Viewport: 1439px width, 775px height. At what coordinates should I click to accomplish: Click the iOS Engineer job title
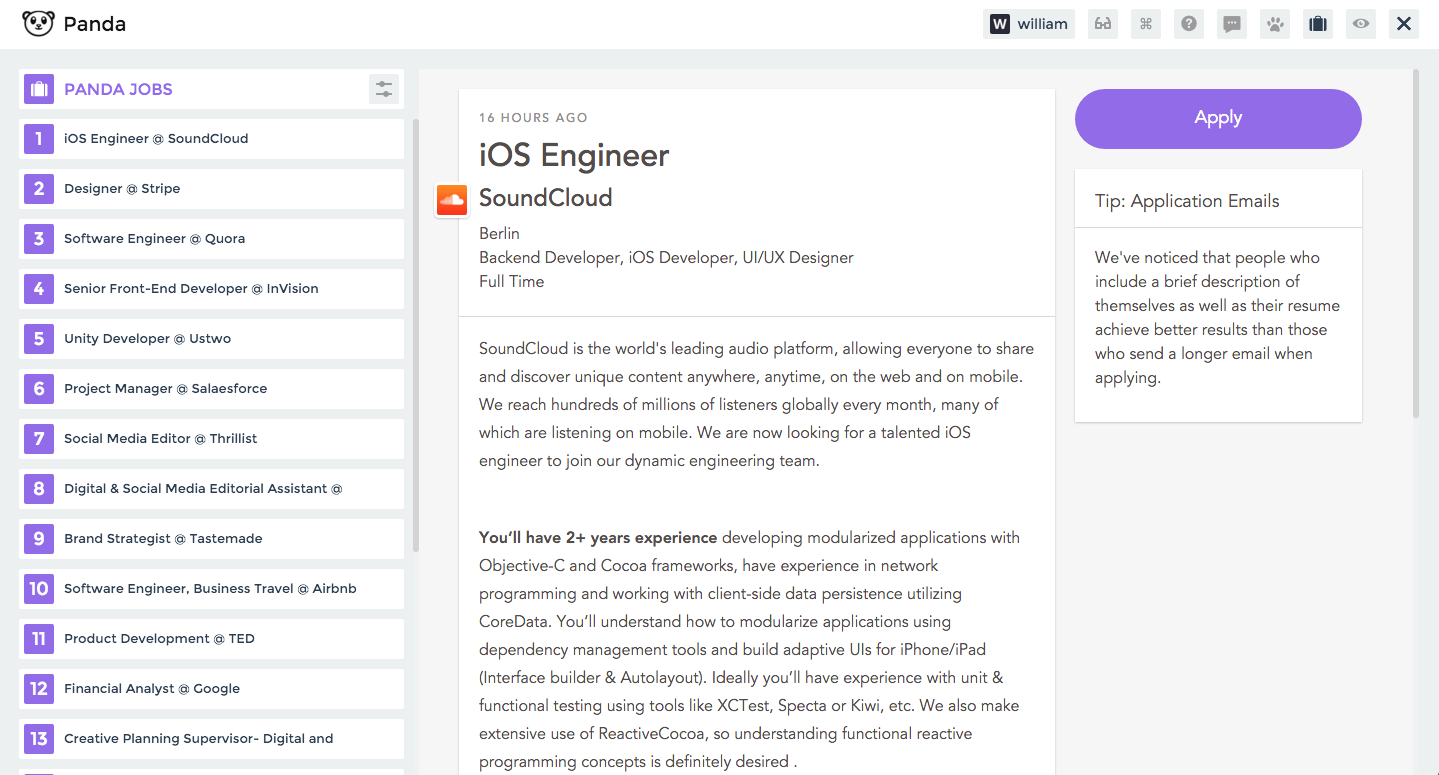(x=574, y=155)
